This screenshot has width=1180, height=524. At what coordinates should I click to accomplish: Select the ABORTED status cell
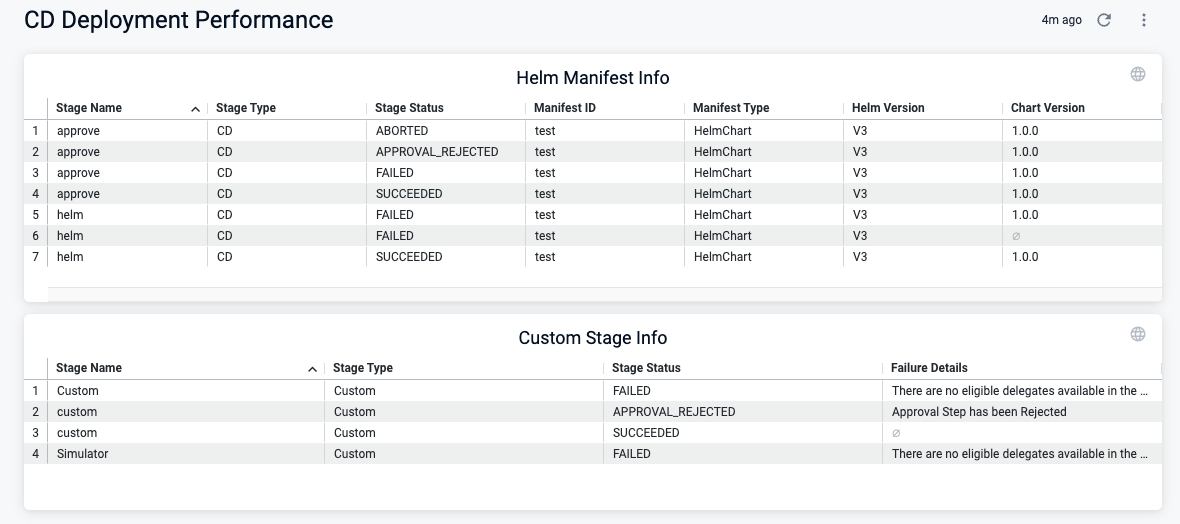402,131
